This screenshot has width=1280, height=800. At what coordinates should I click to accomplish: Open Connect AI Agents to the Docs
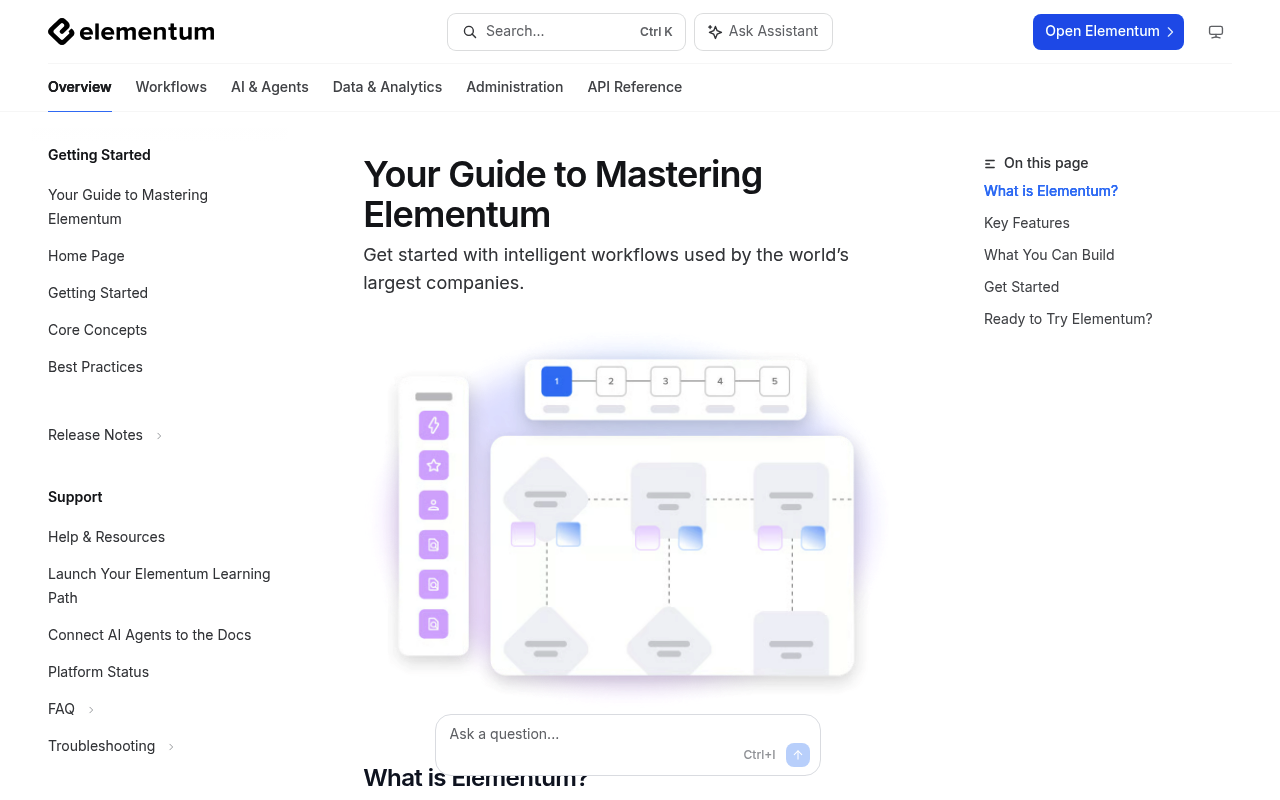(149, 635)
